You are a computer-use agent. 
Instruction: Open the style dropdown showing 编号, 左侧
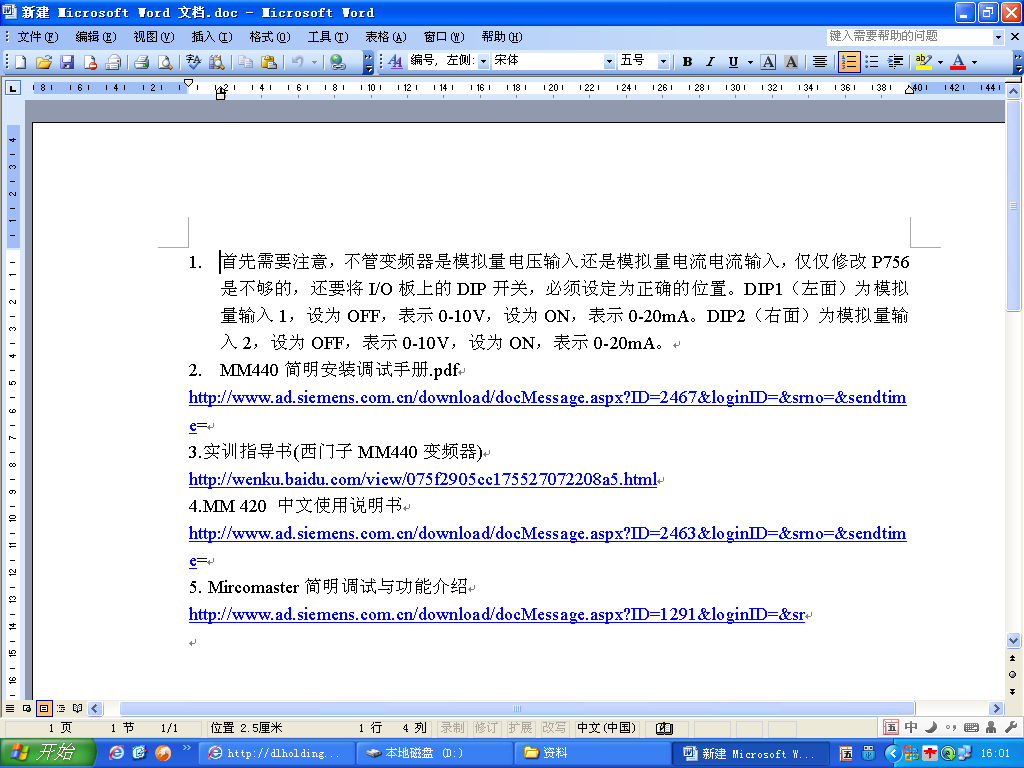[484, 61]
